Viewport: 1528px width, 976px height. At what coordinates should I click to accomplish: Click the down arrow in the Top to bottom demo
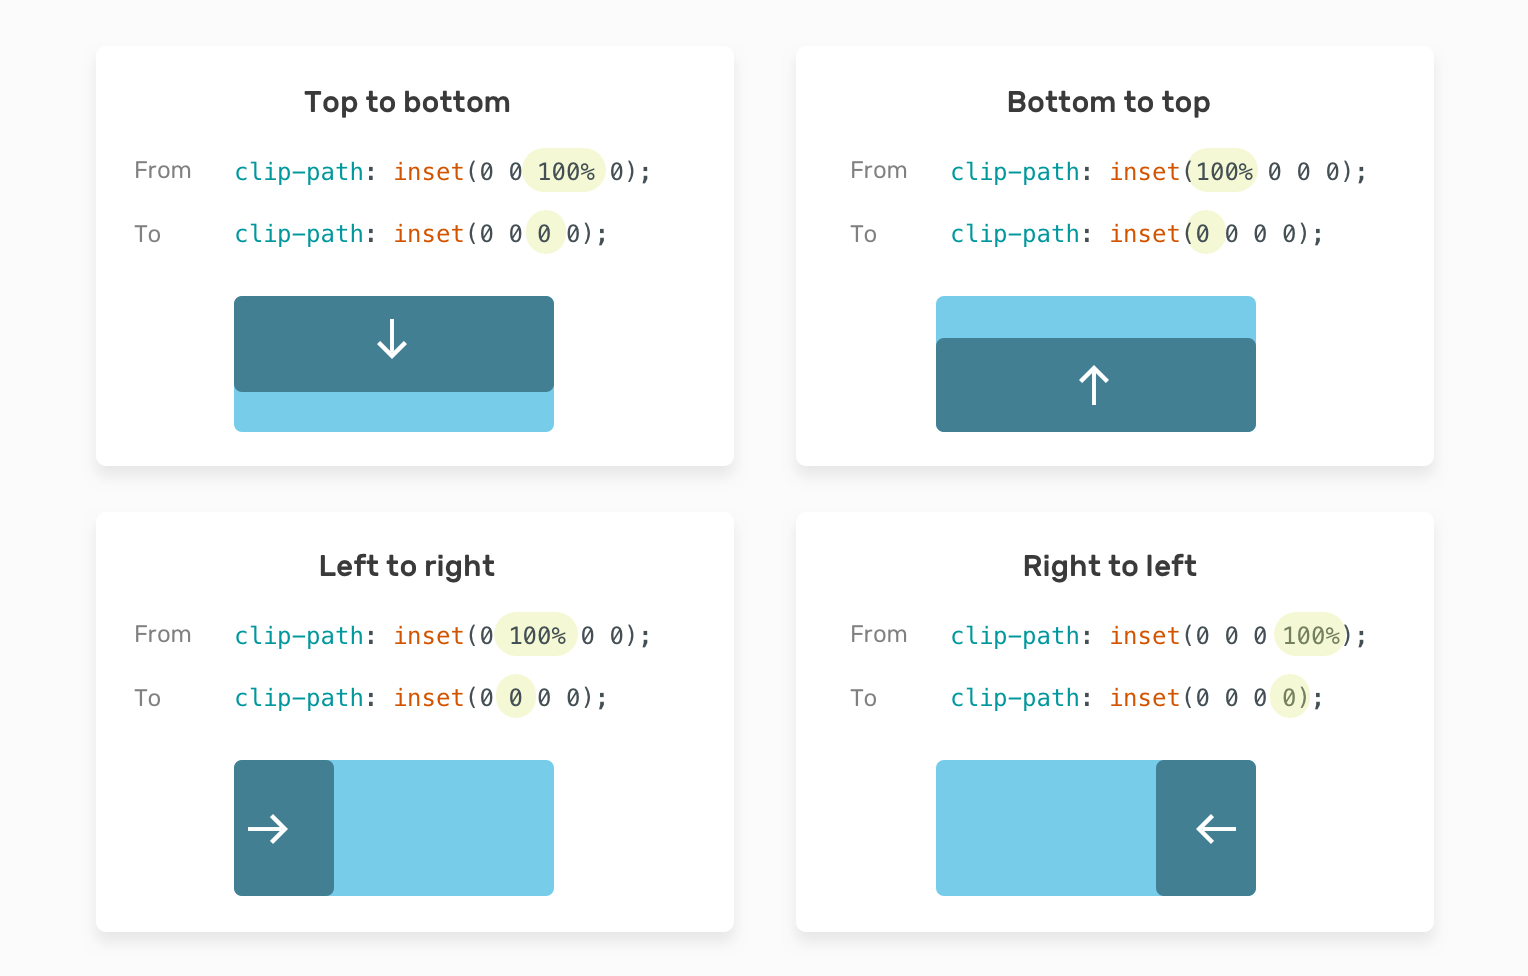(392, 339)
